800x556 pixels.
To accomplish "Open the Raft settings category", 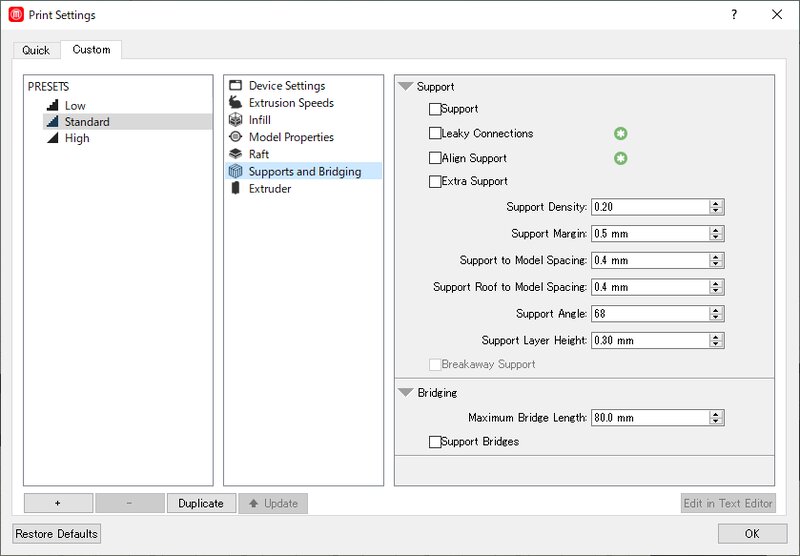I will point(304,154).
